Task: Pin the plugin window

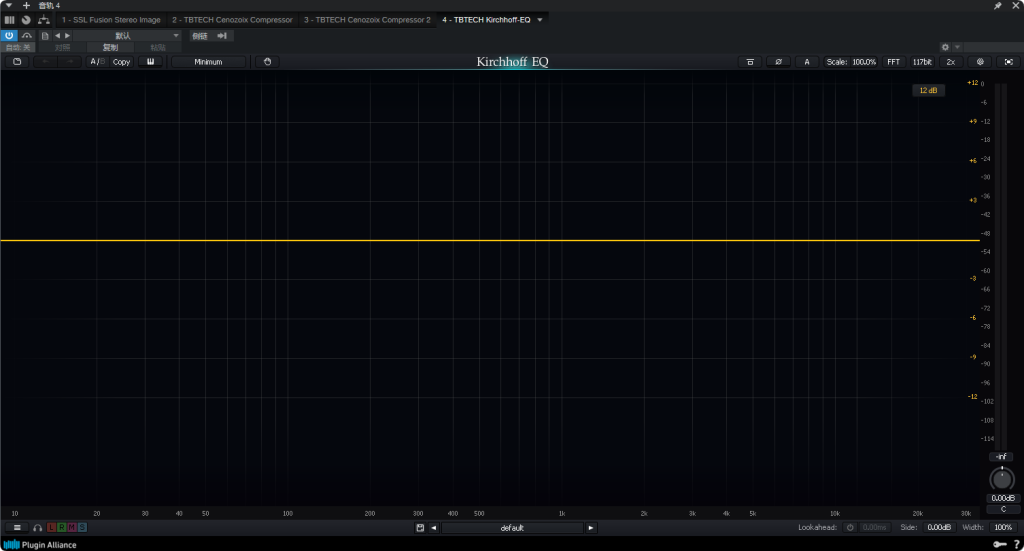Action: (x=997, y=5)
